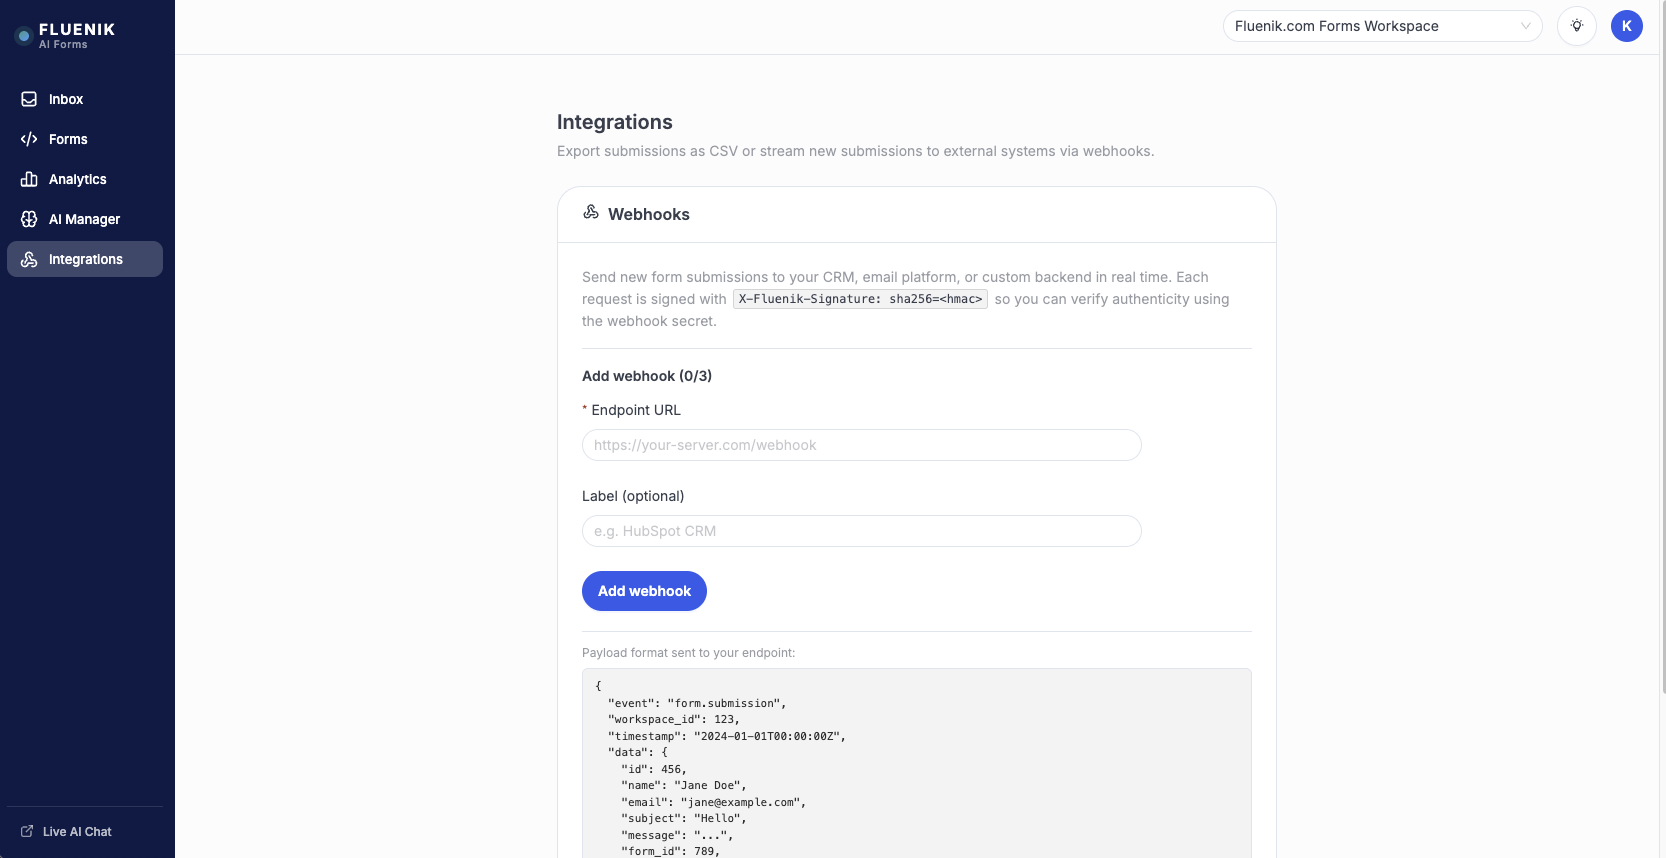Image resolution: width=1666 pixels, height=858 pixels.
Task: Open the Fluenik.com Forms Workspace dropdown
Action: pyautogui.click(x=1370, y=26)
